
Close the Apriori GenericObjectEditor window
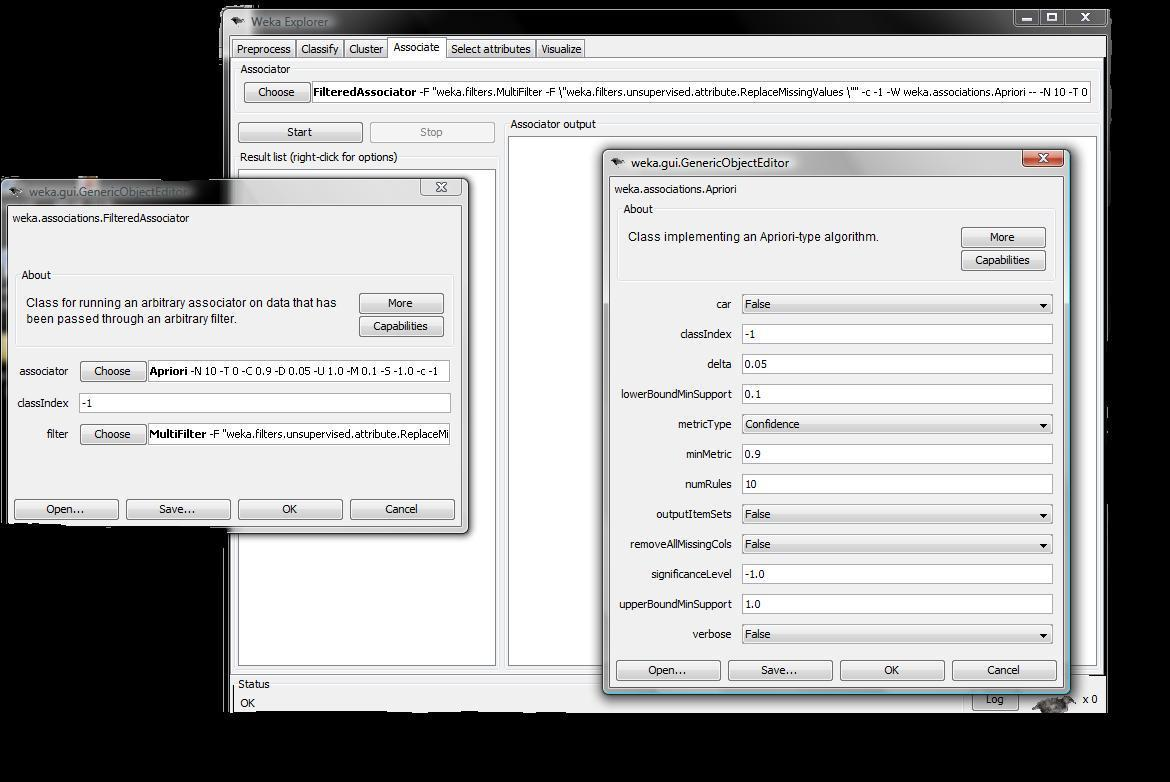tap(1042, 157)
